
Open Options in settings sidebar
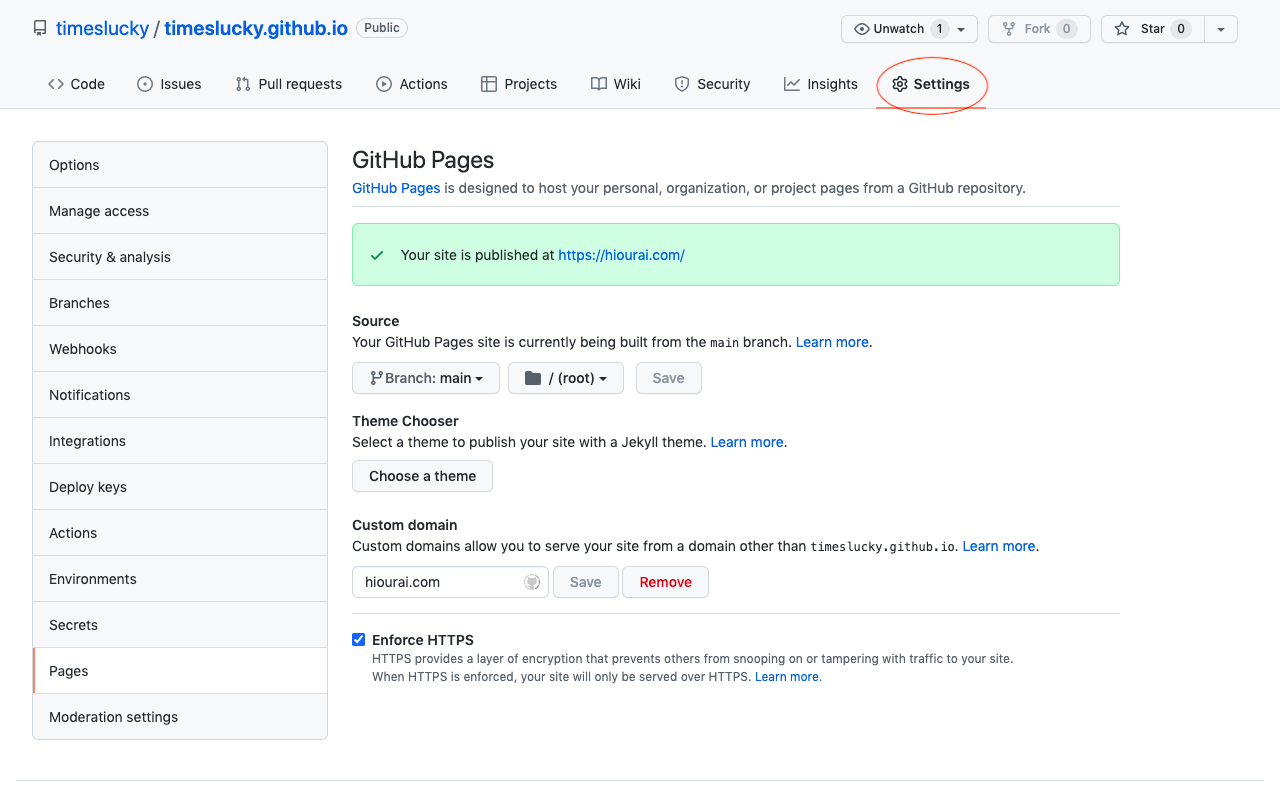[180, 165]
